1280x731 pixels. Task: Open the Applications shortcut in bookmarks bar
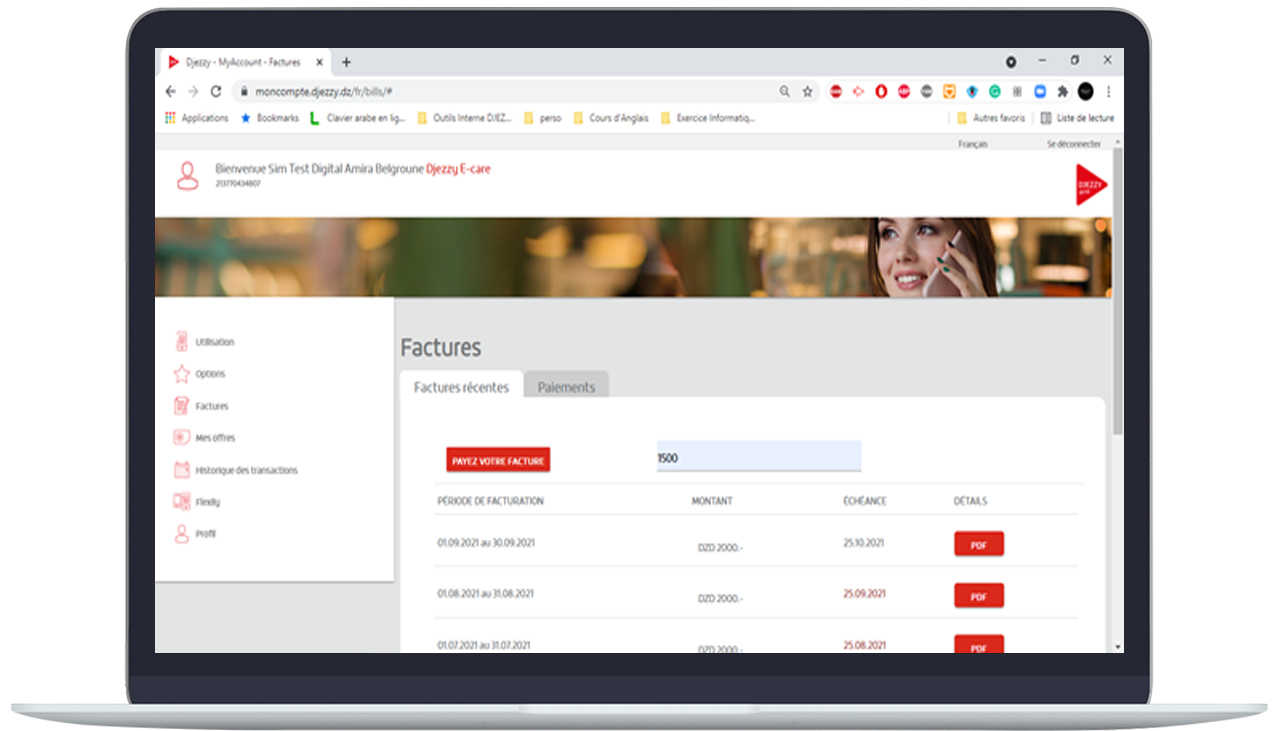click(x=197, y=118)
